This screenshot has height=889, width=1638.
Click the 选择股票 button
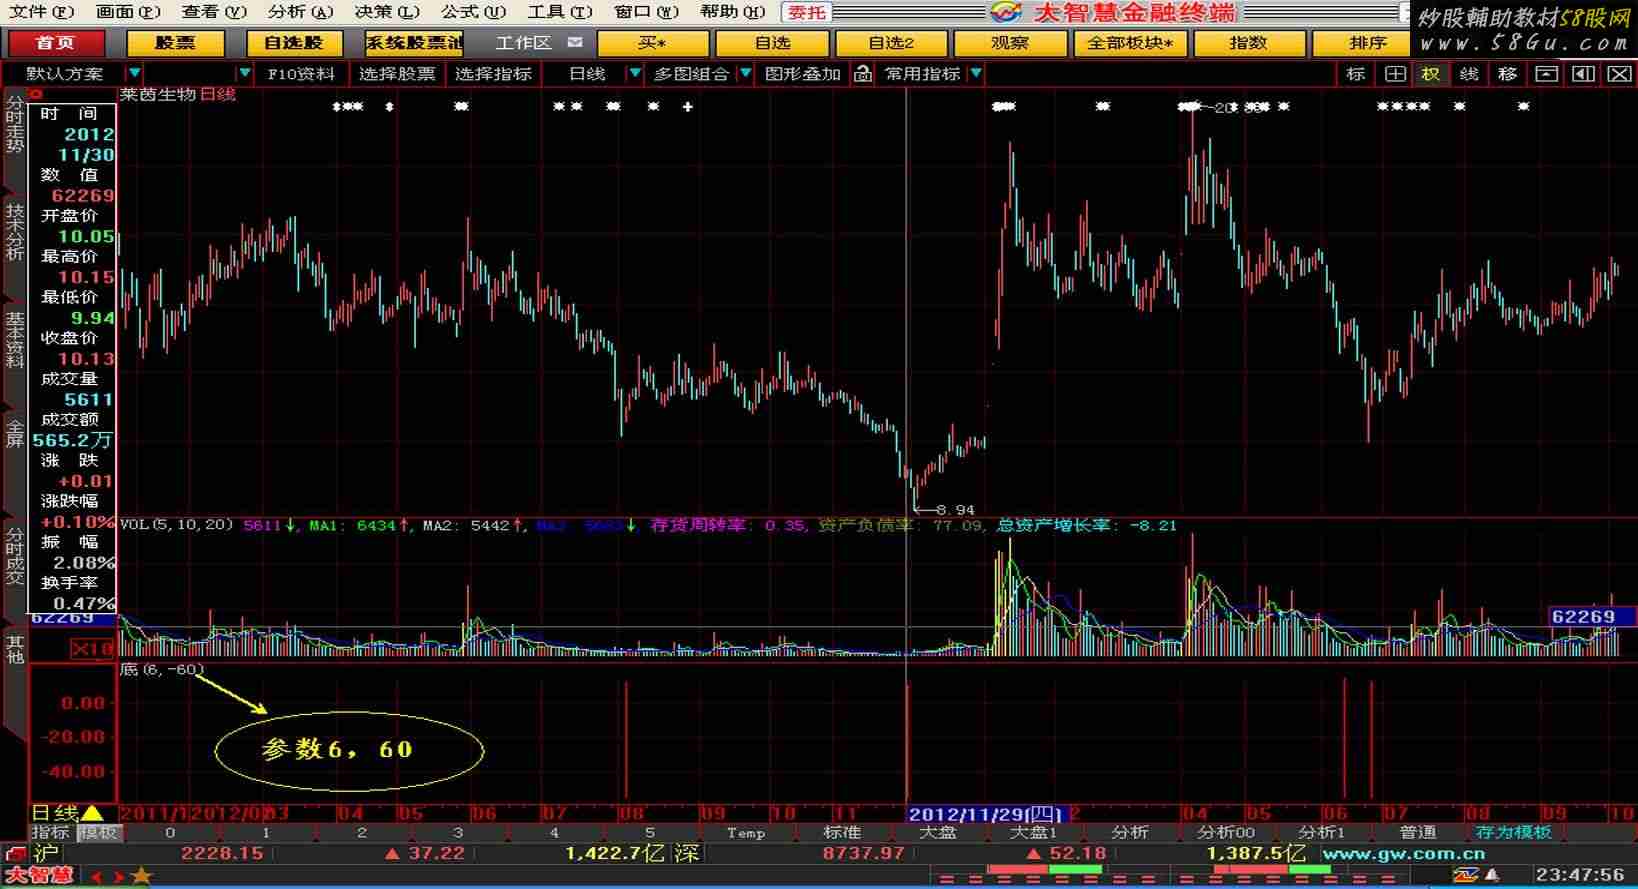[x=397, y=74]
